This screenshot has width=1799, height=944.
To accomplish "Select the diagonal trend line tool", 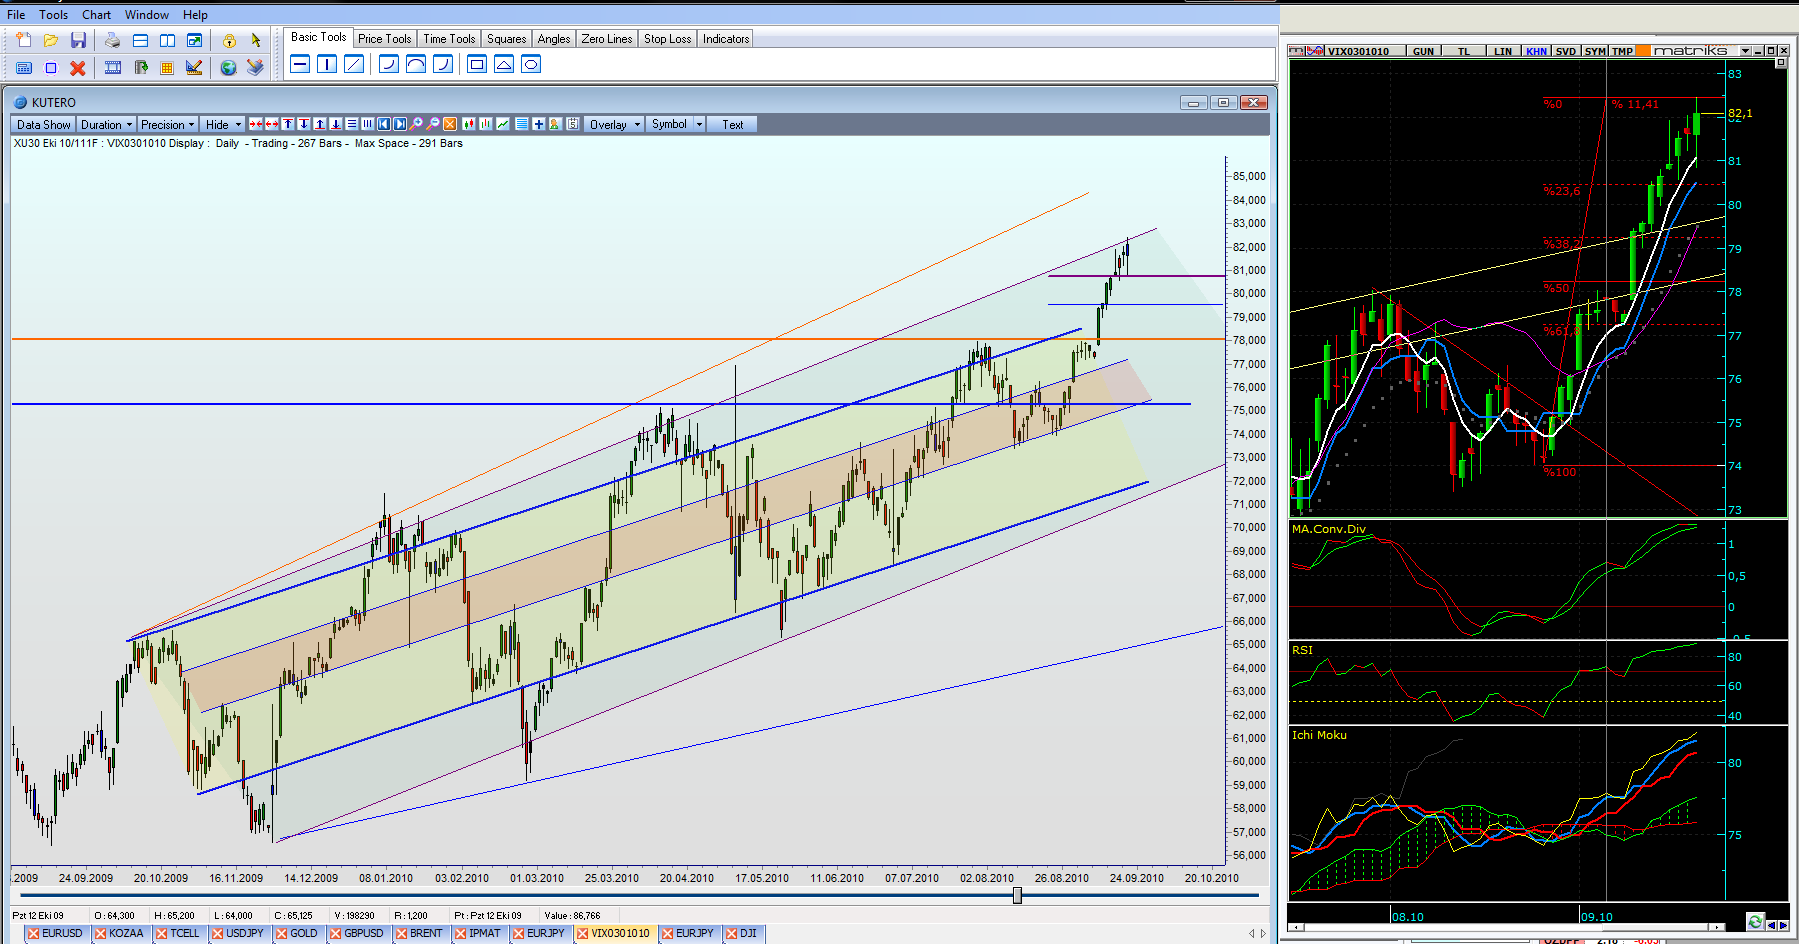I will 354,65.
